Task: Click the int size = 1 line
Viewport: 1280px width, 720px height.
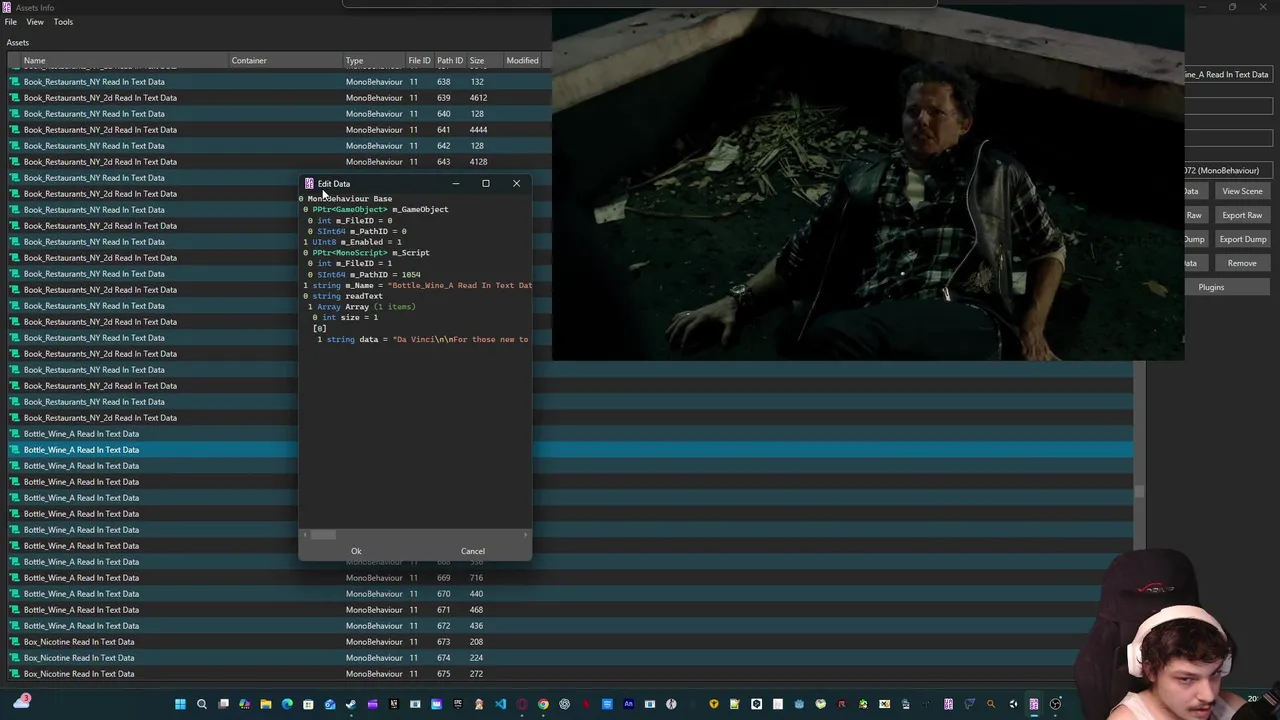Action: click(x=345, y=317)
